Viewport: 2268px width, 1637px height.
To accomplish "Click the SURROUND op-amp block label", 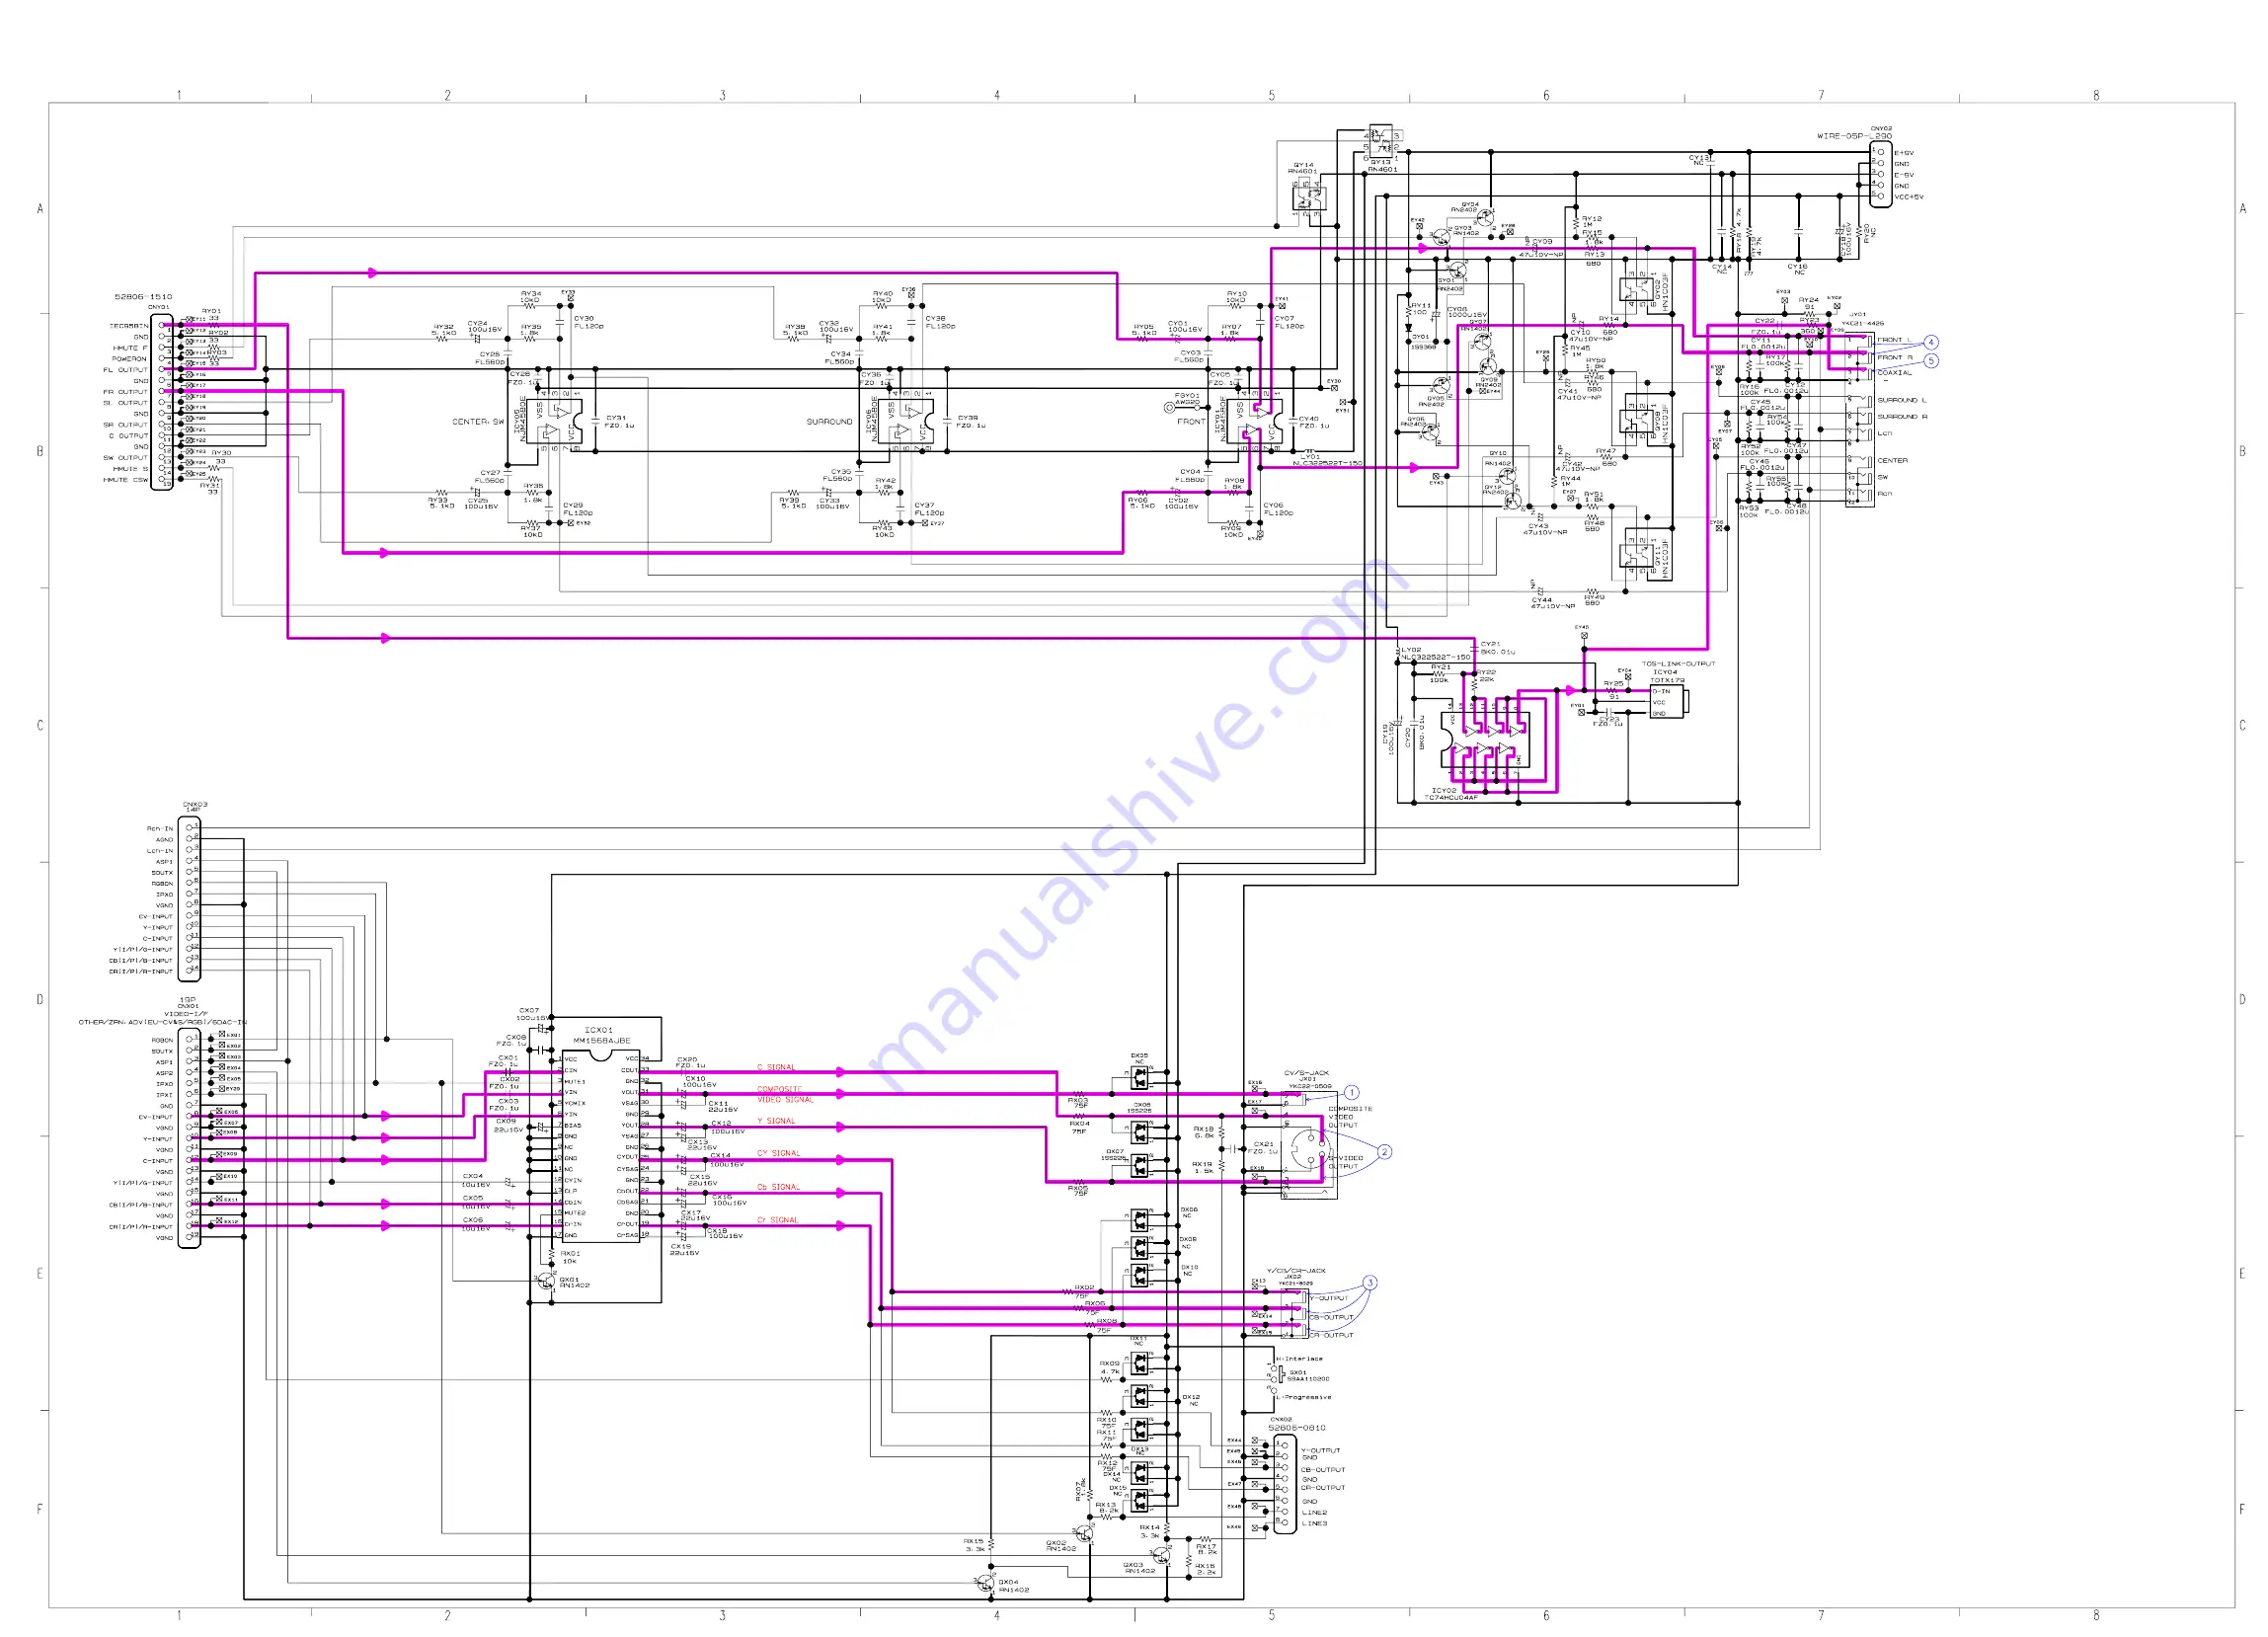I will coord(829,421).
